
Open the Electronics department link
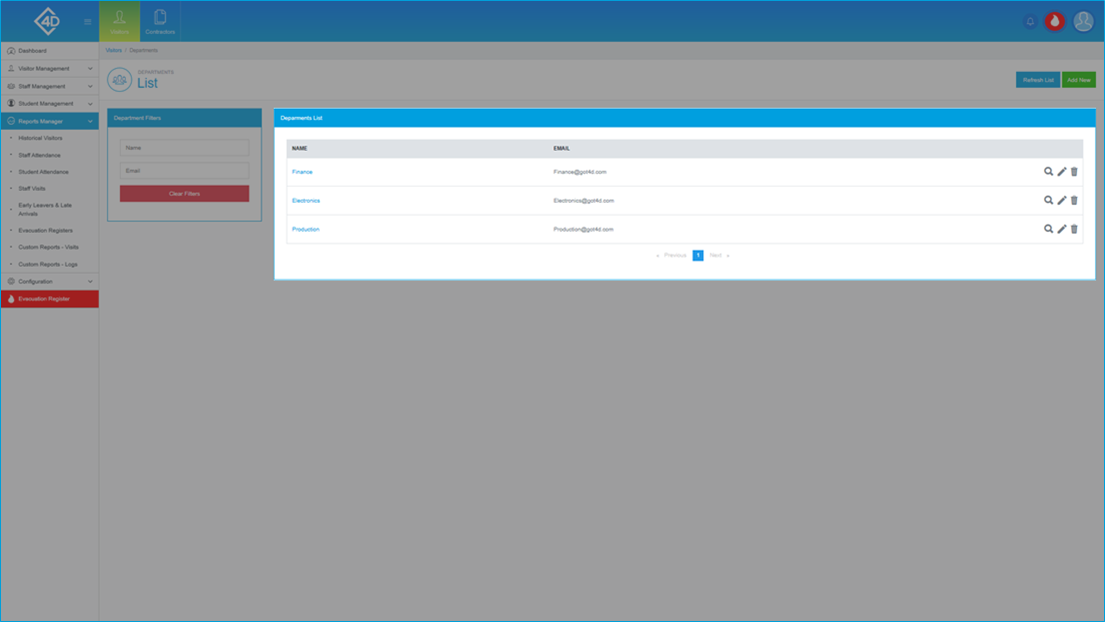[x=306, y=201]
